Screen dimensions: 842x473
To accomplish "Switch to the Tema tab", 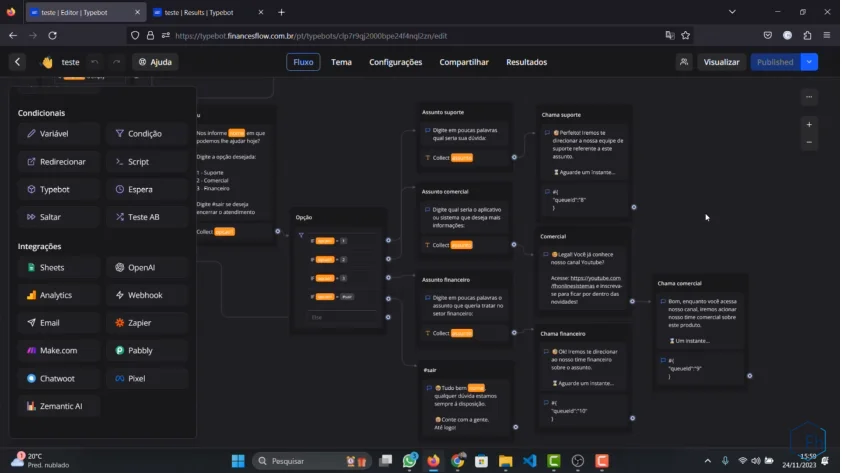I will click(341, 62).
